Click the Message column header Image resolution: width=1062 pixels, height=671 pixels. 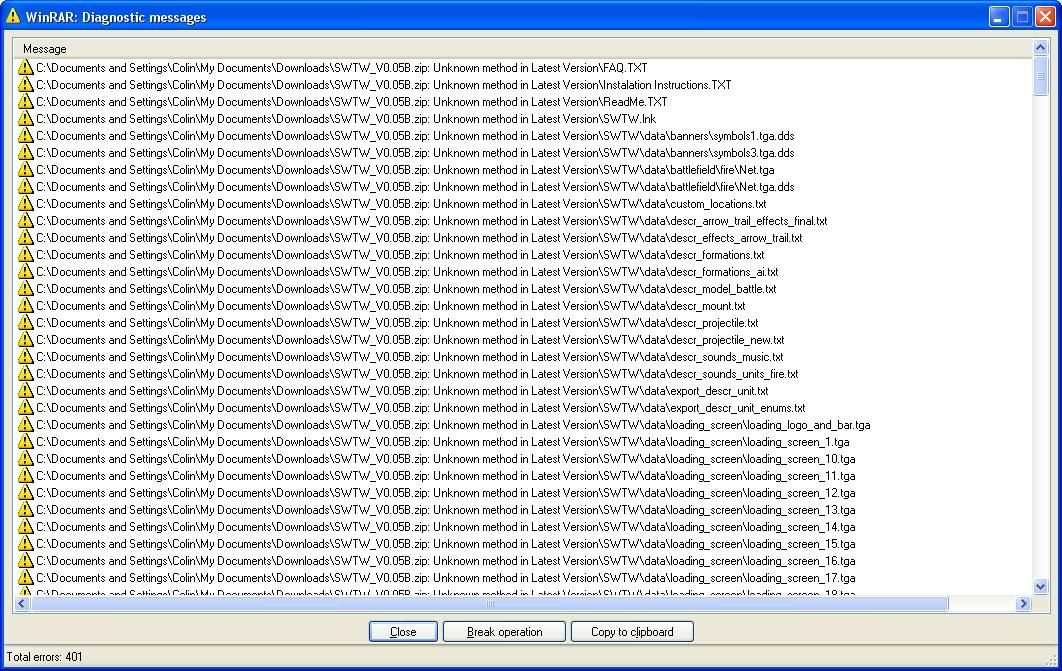[523, 49]
